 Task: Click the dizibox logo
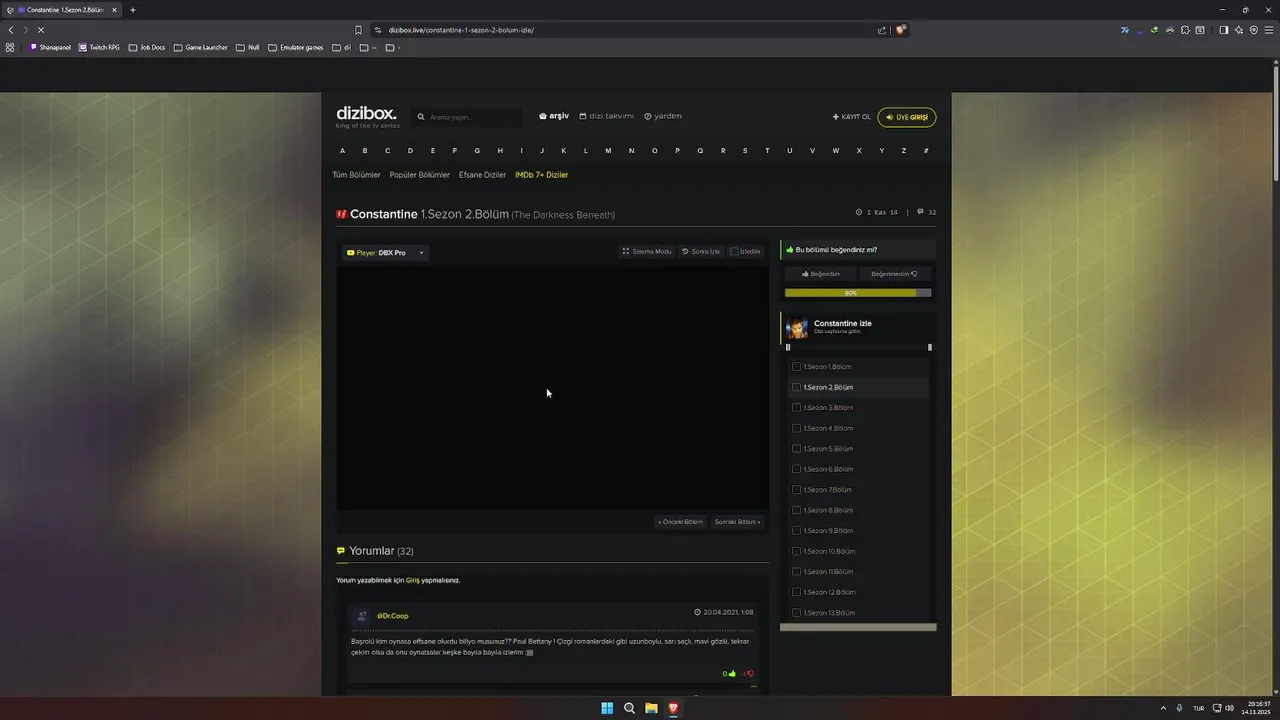[367, 116]
